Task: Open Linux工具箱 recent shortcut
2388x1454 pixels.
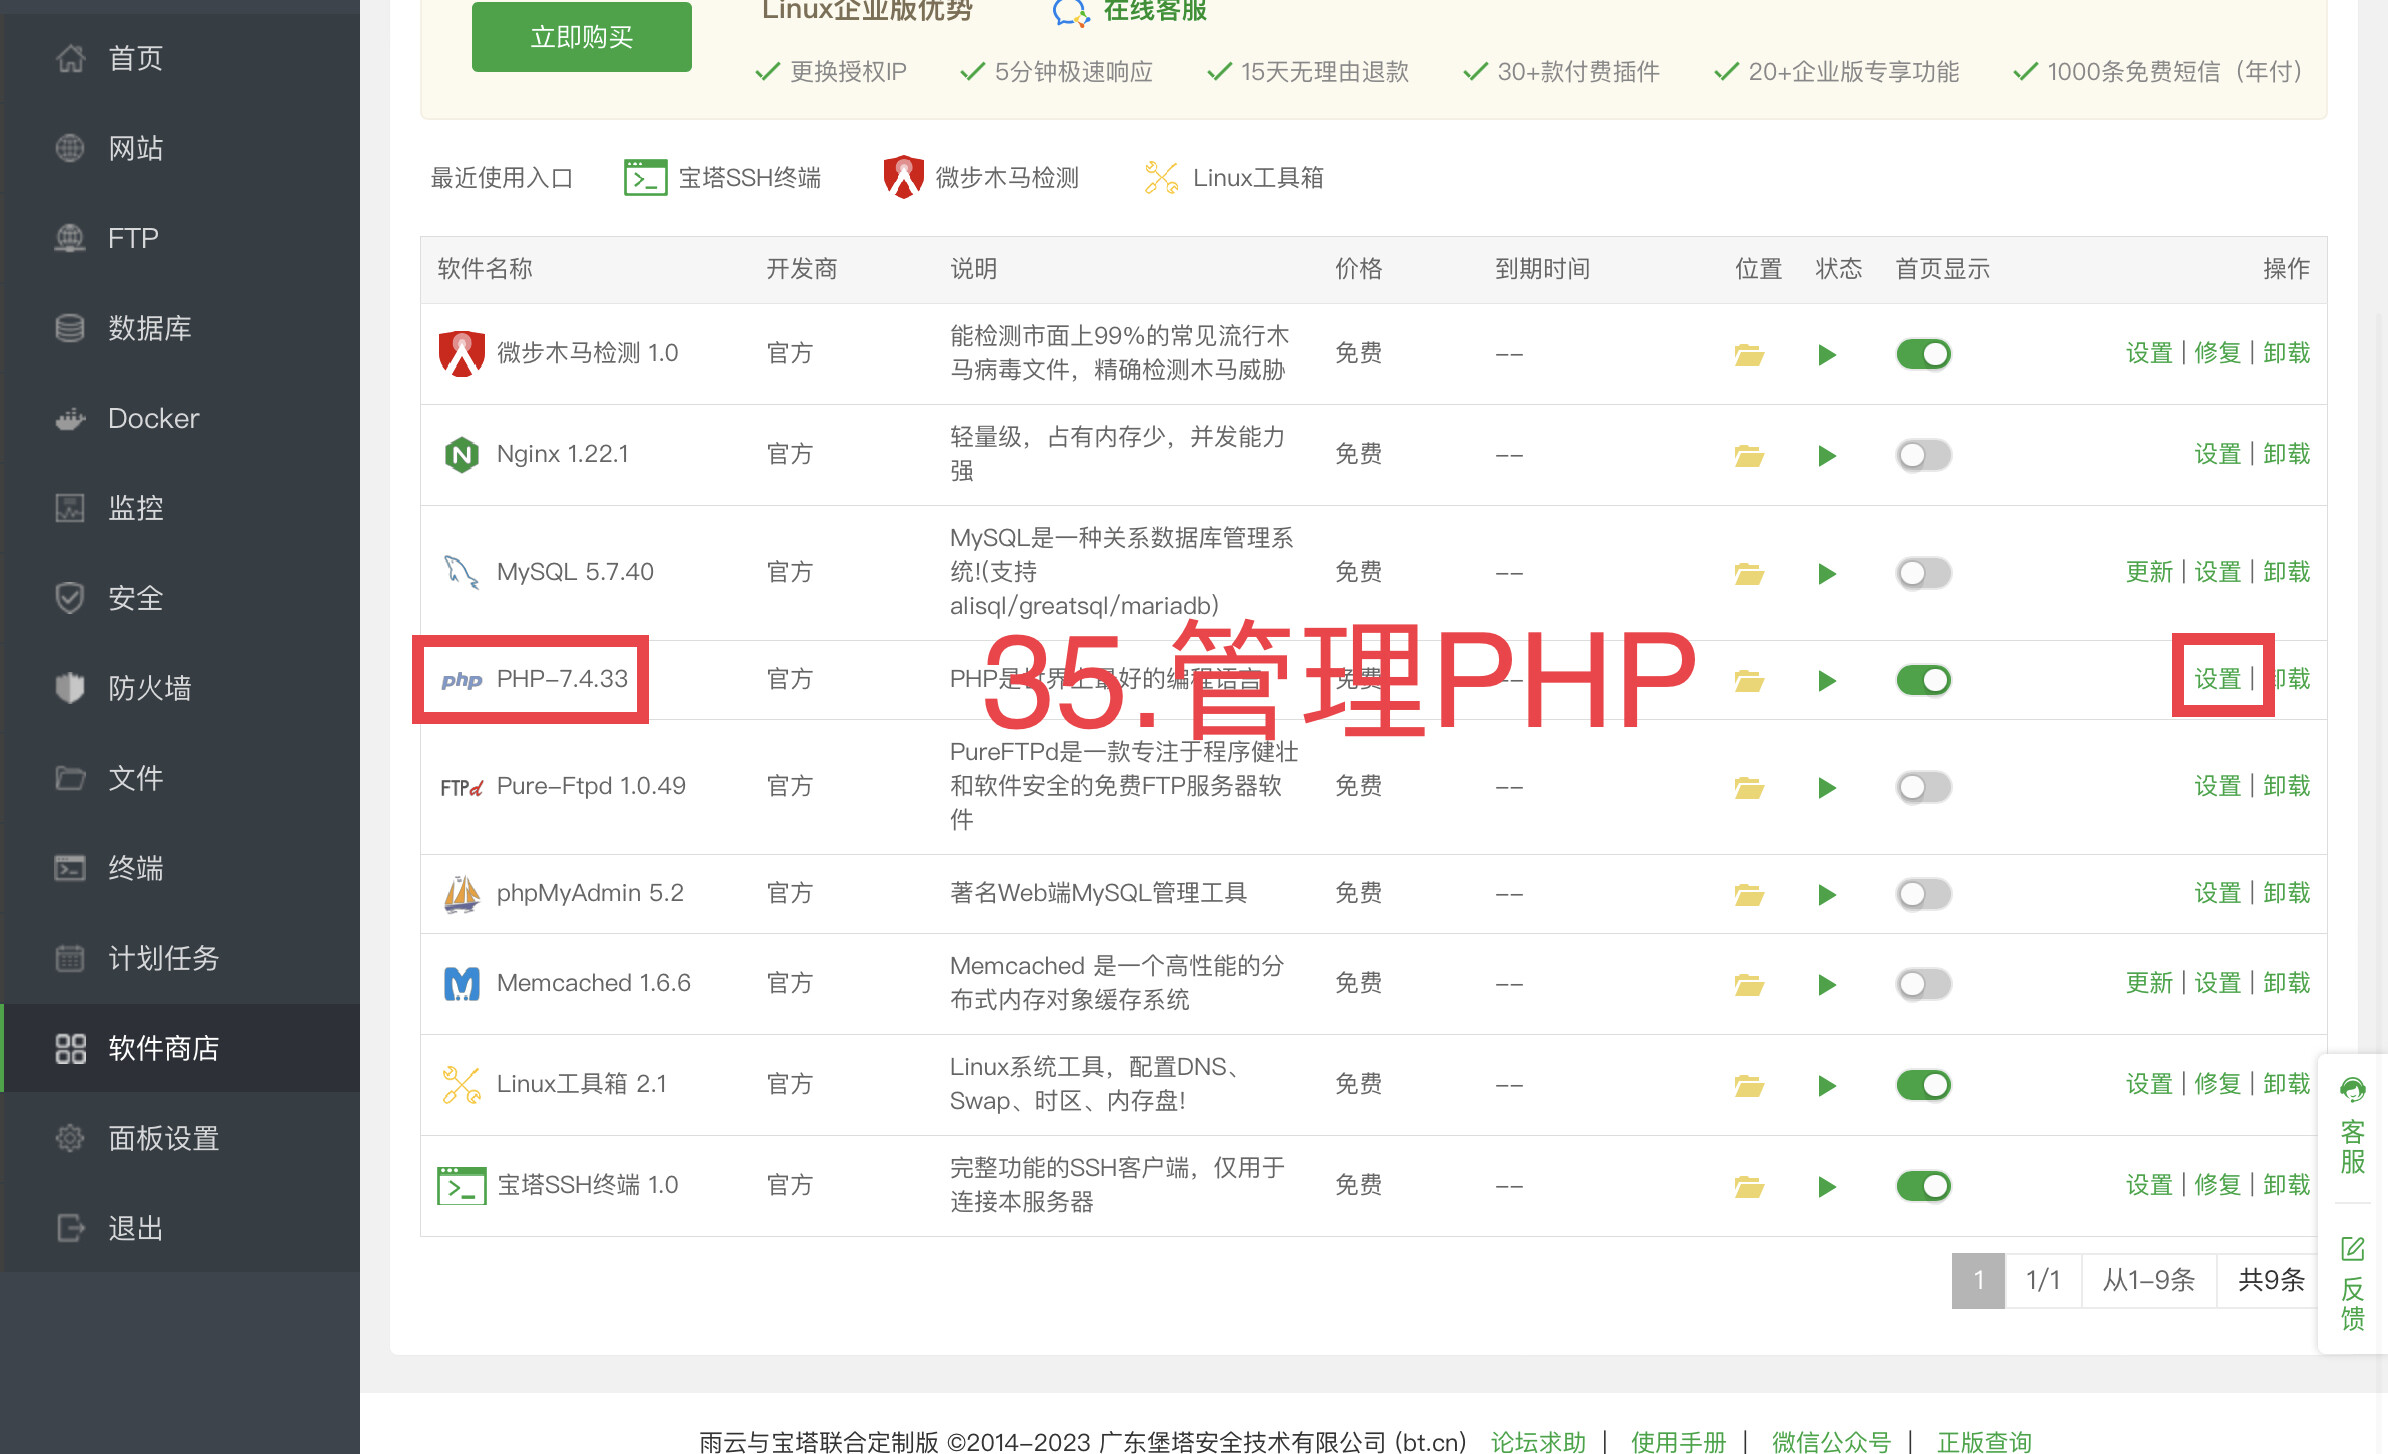Action: [1233, 178]
